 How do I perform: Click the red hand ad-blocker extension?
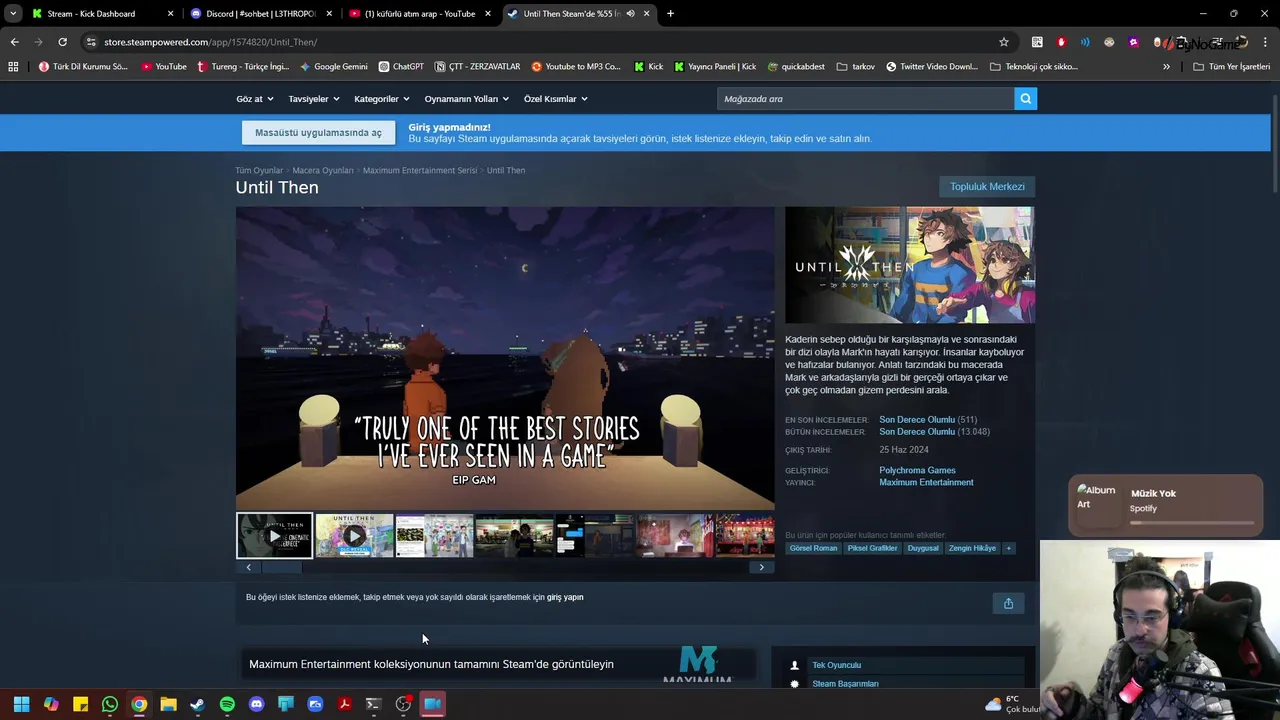(1061, 42)
